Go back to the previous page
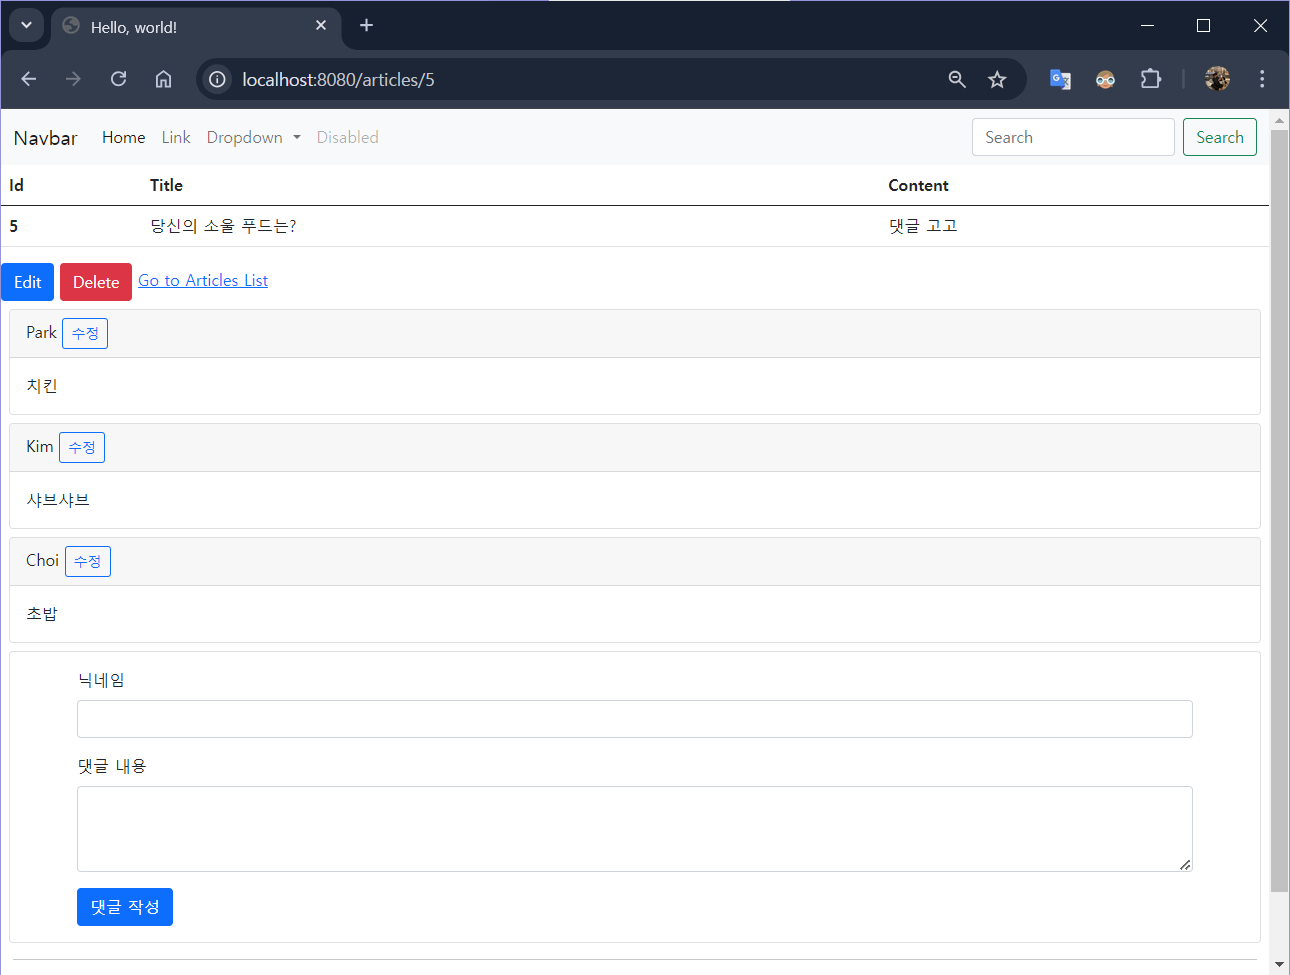1290x975 pixels. click(28, 79)
